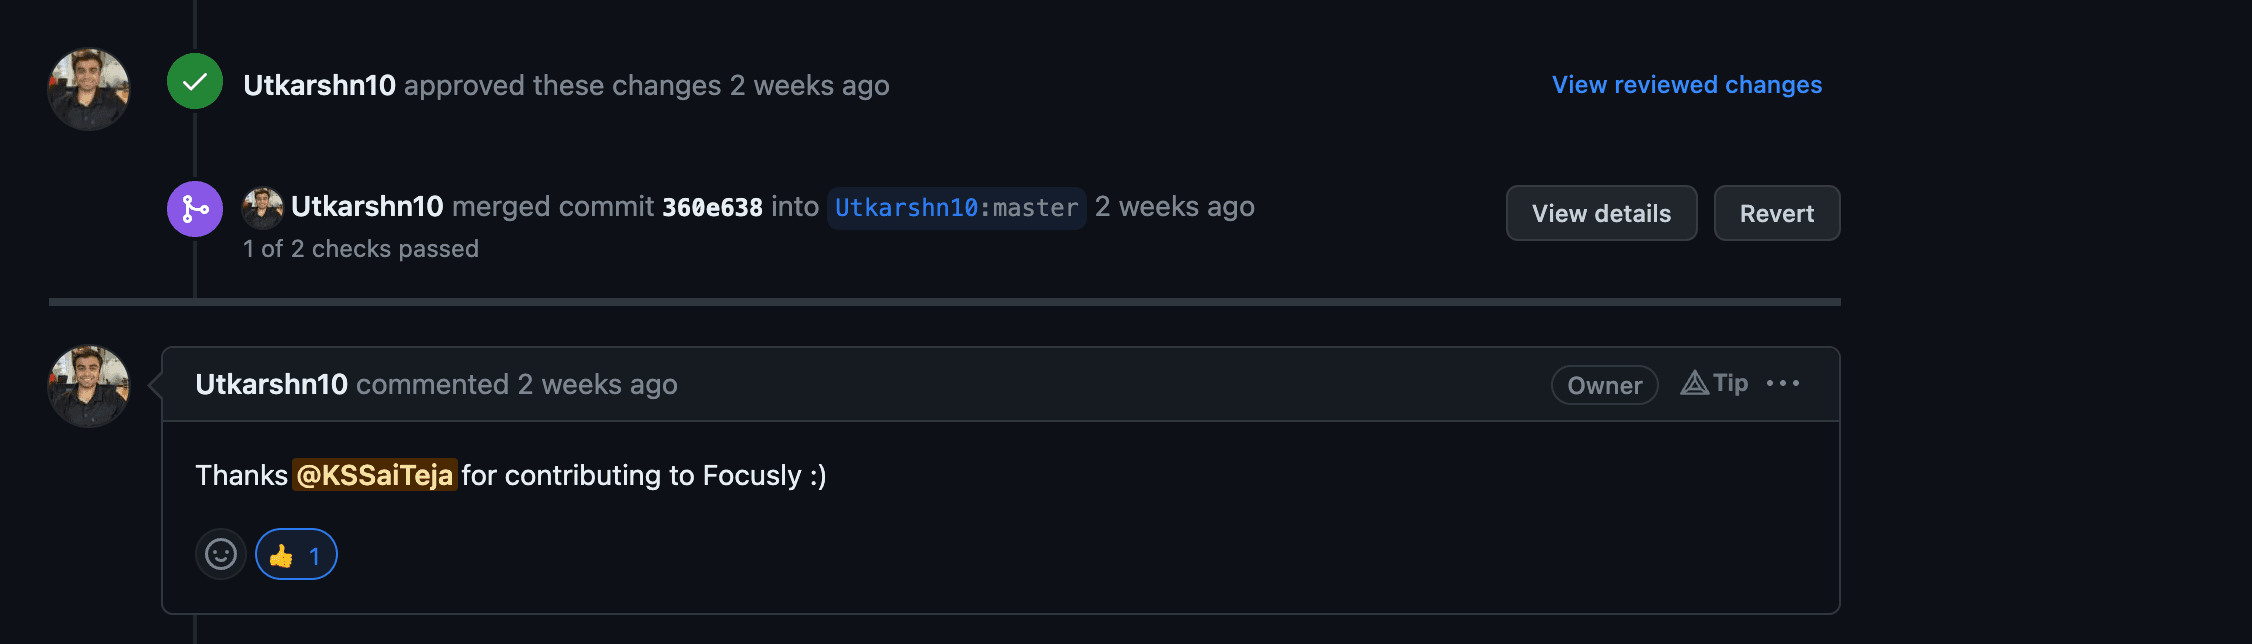
Task: Open Utkarshn10 username in approval line
Action: pos(320,86)
